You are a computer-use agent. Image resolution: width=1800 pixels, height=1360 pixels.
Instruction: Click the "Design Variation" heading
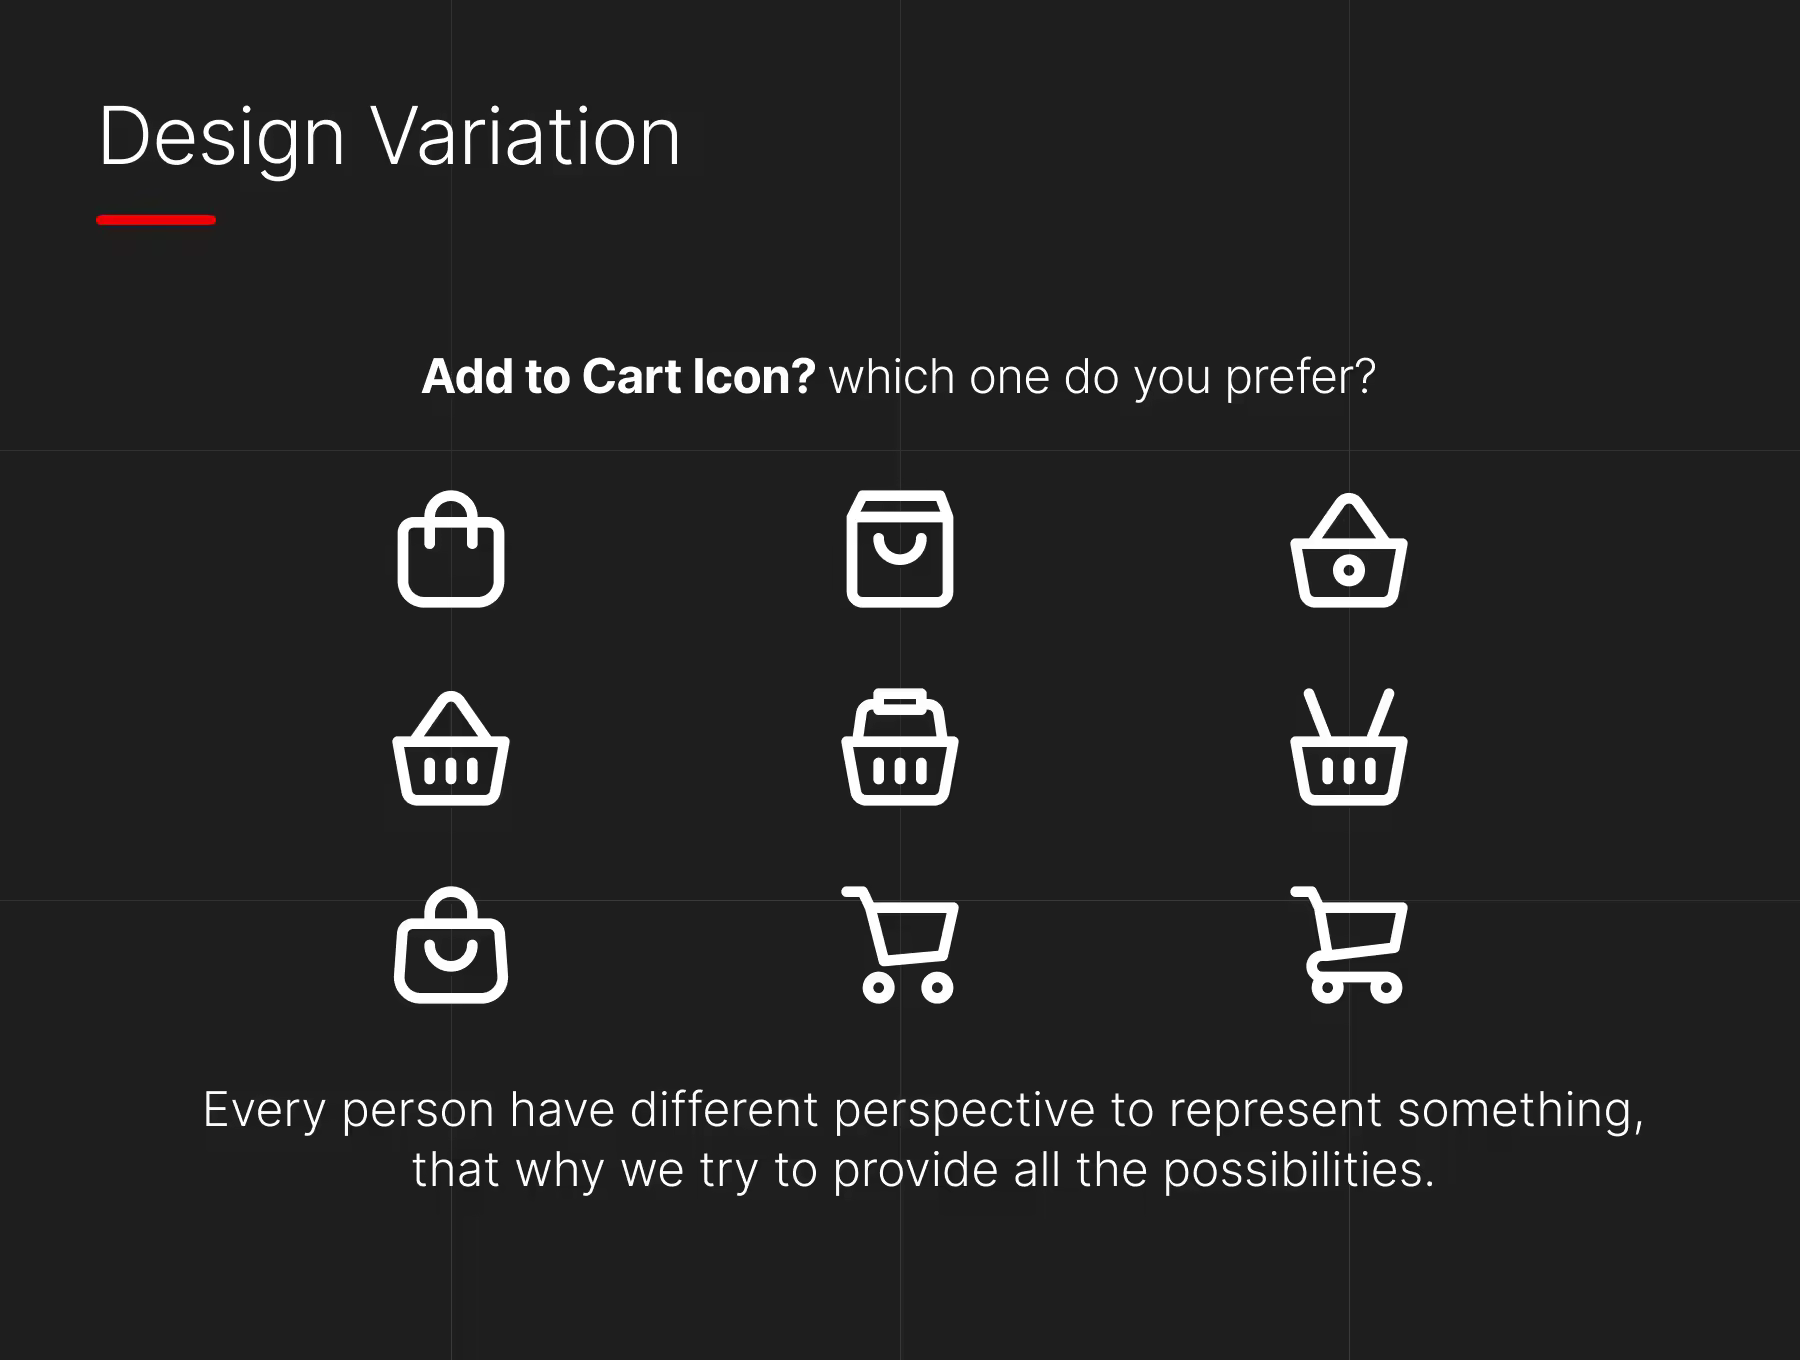(390, 138)
